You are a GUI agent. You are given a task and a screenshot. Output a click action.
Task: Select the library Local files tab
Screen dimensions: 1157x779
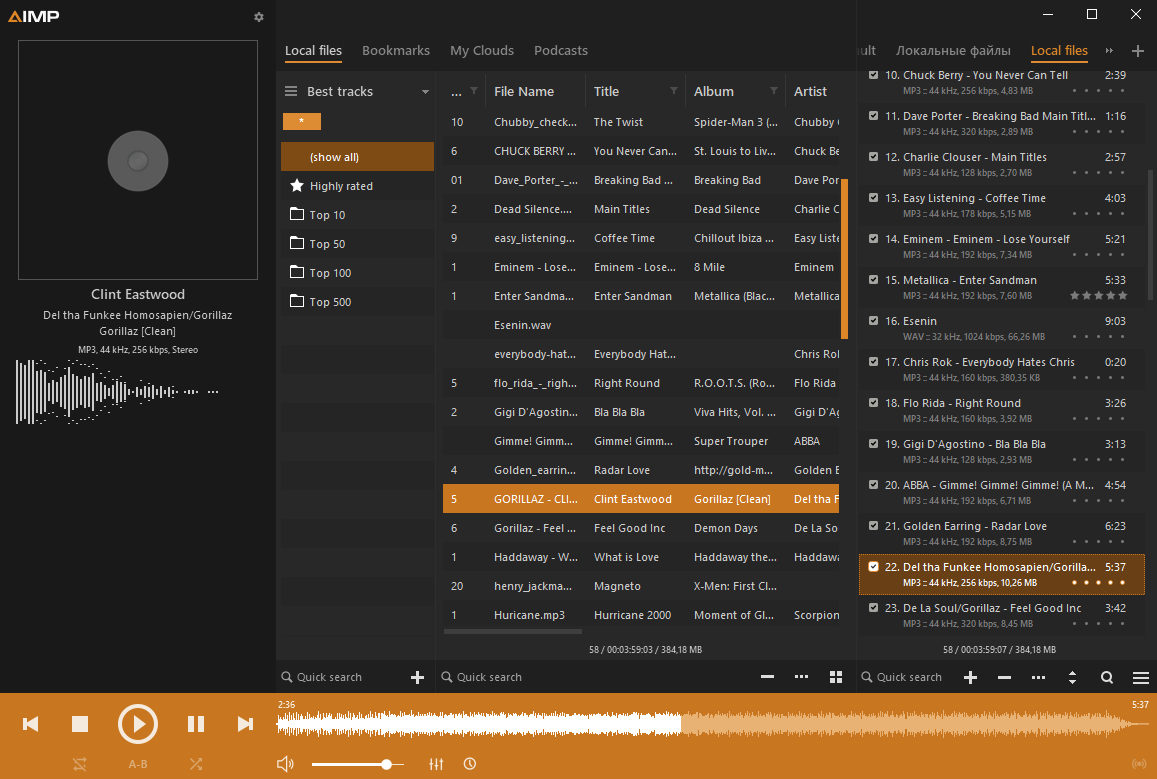pyautogui.click(x=314, y=50)
